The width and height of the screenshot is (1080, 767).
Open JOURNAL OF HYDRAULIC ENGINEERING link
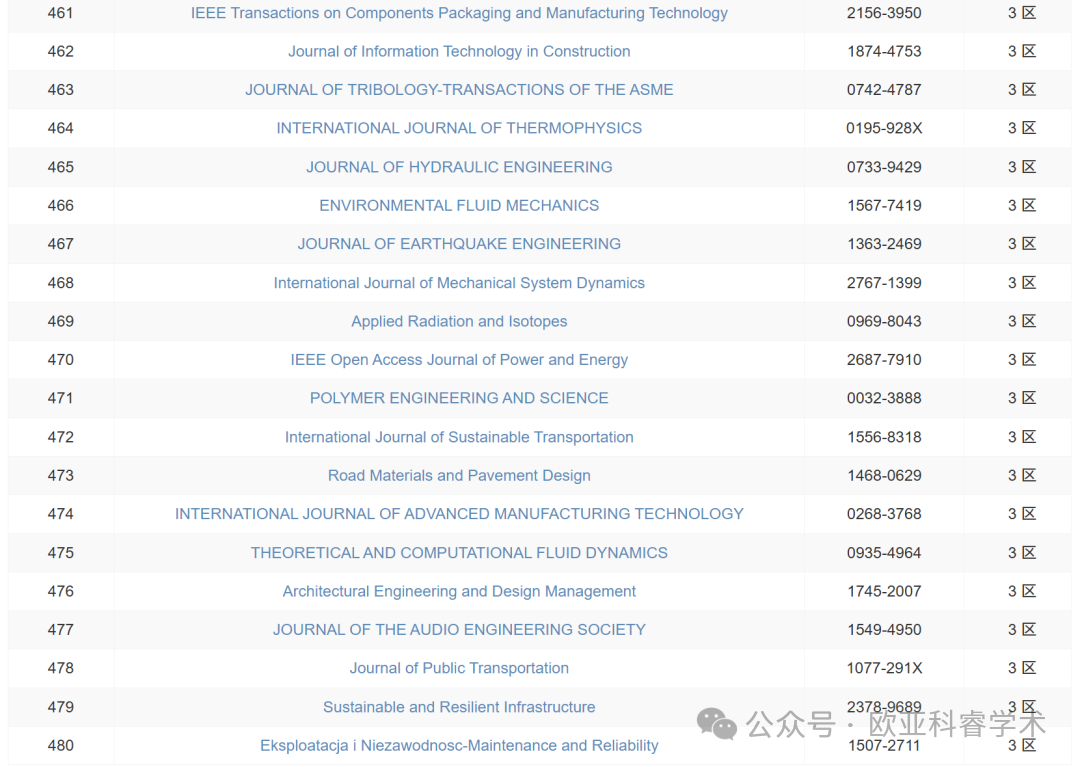pyautogui.click(x=459, y=167)
